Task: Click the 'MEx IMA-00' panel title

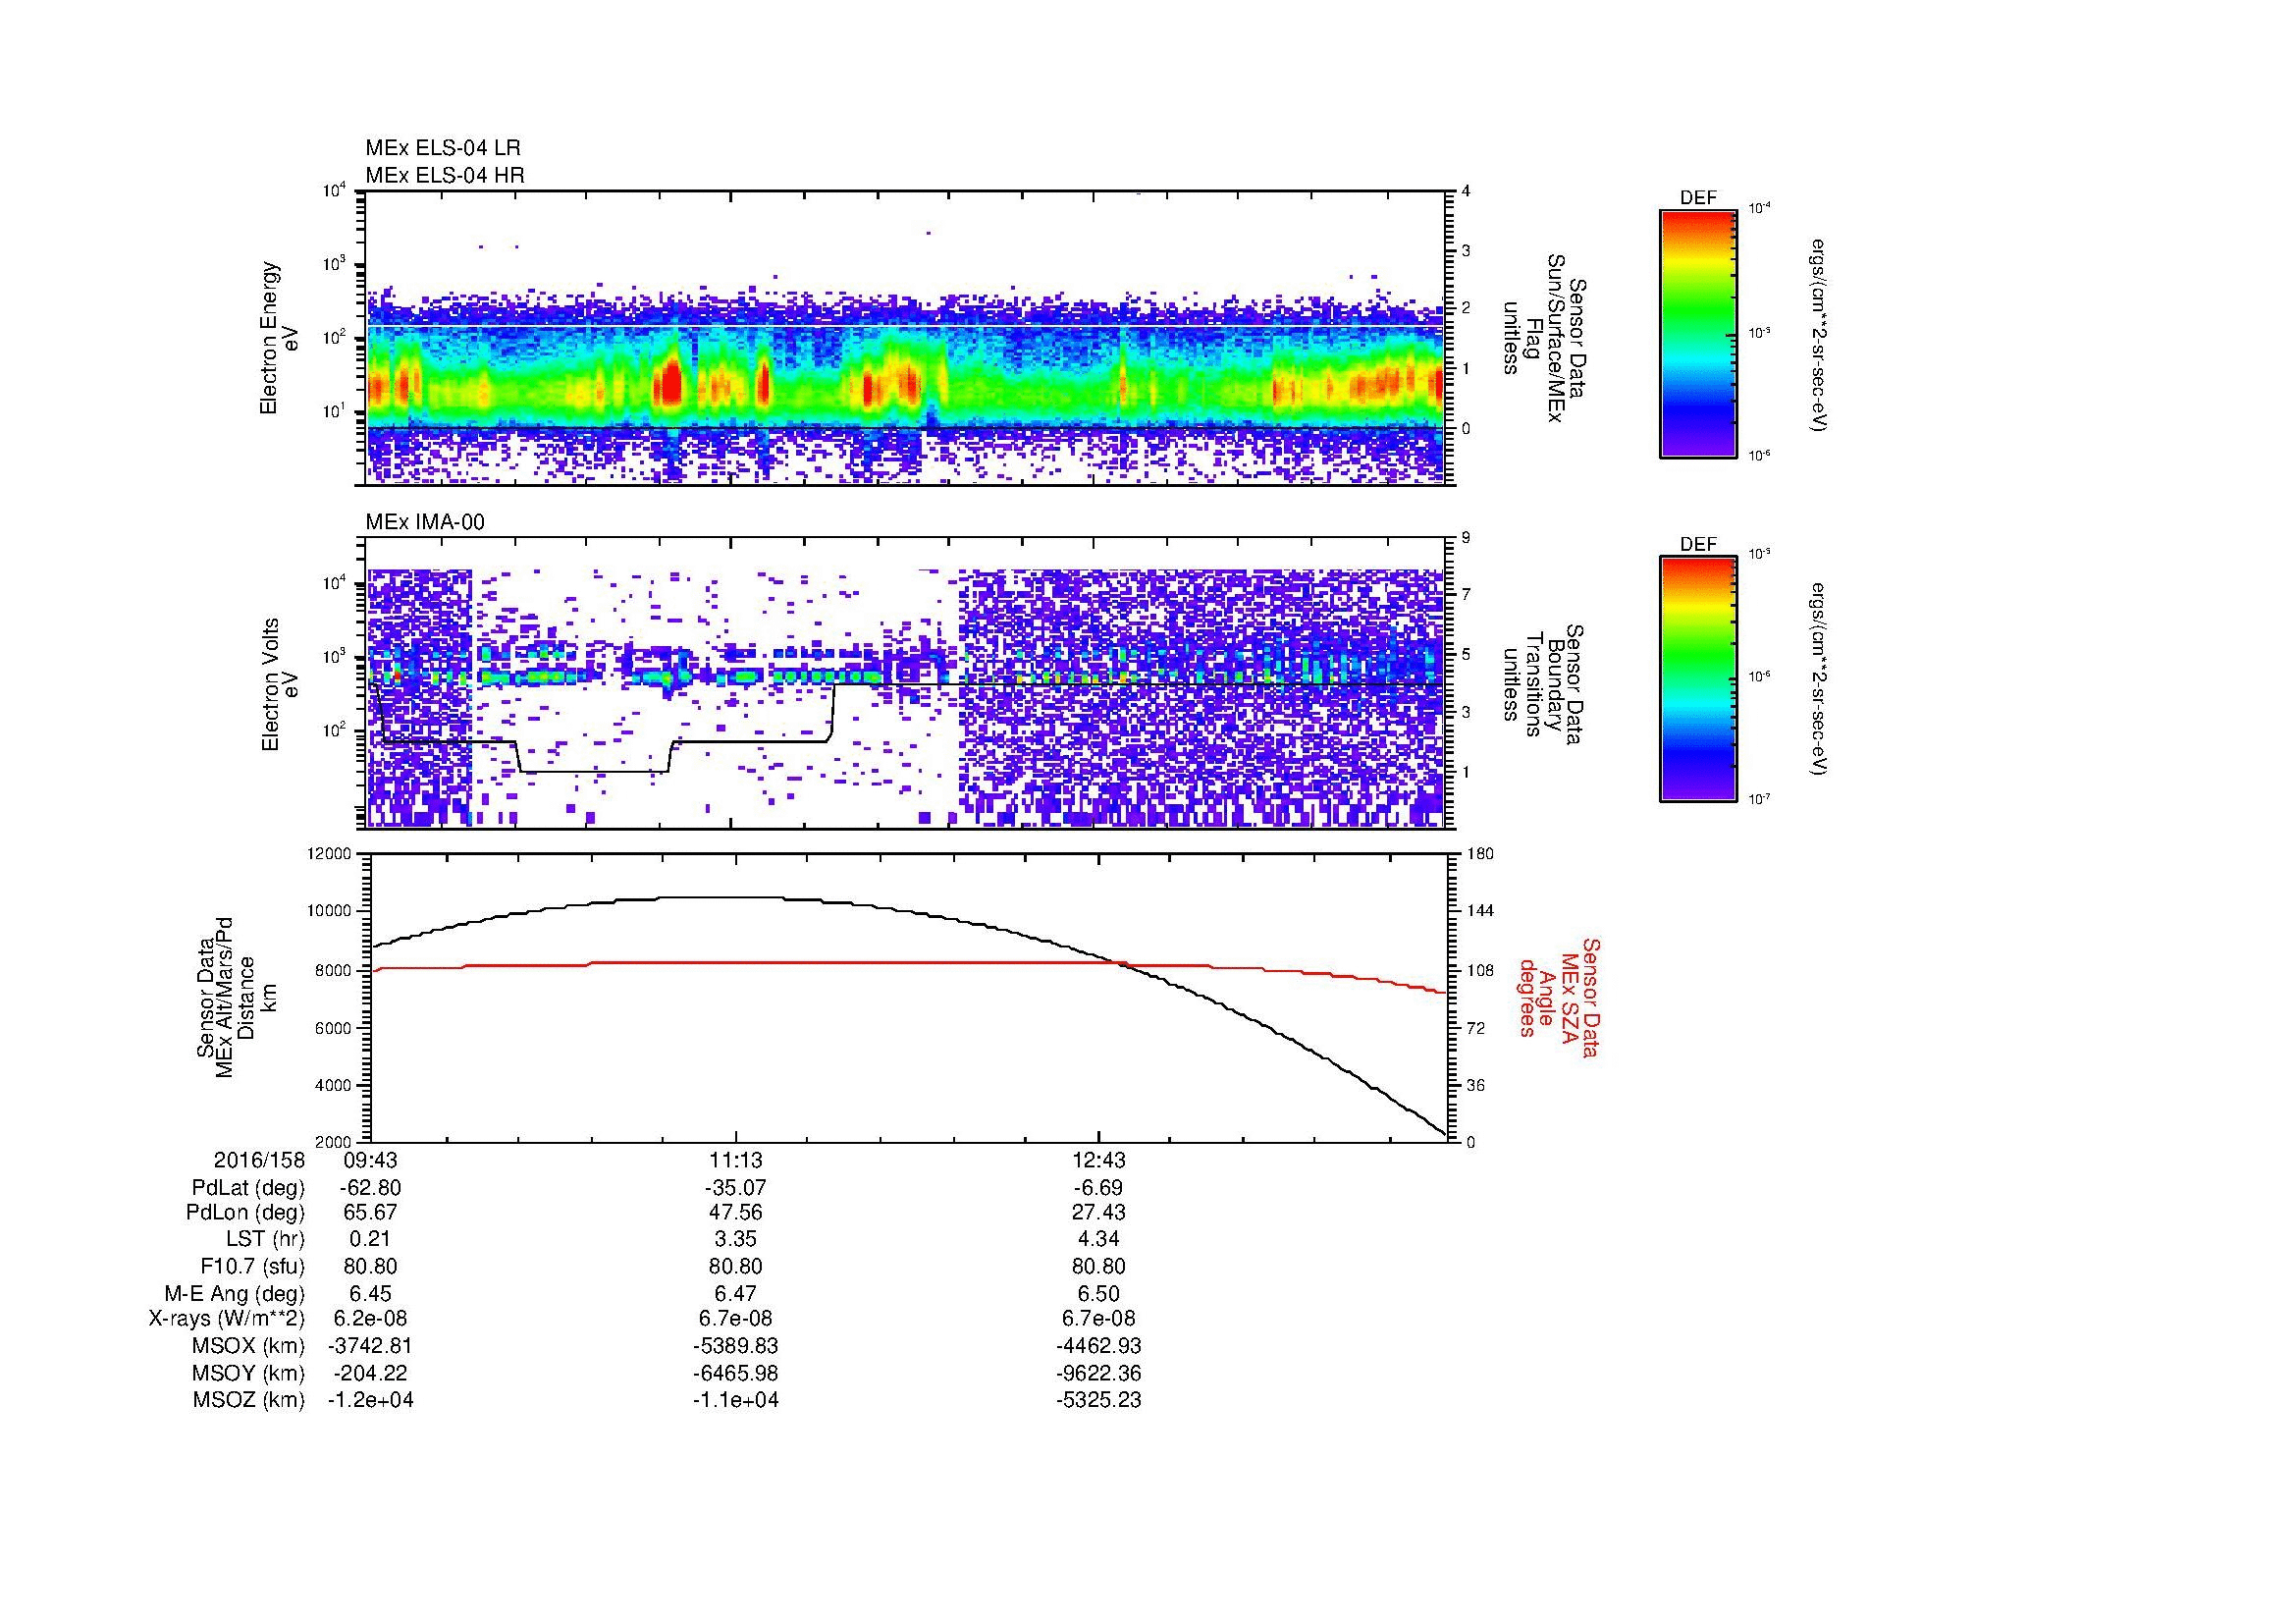Action: (425, 522)
